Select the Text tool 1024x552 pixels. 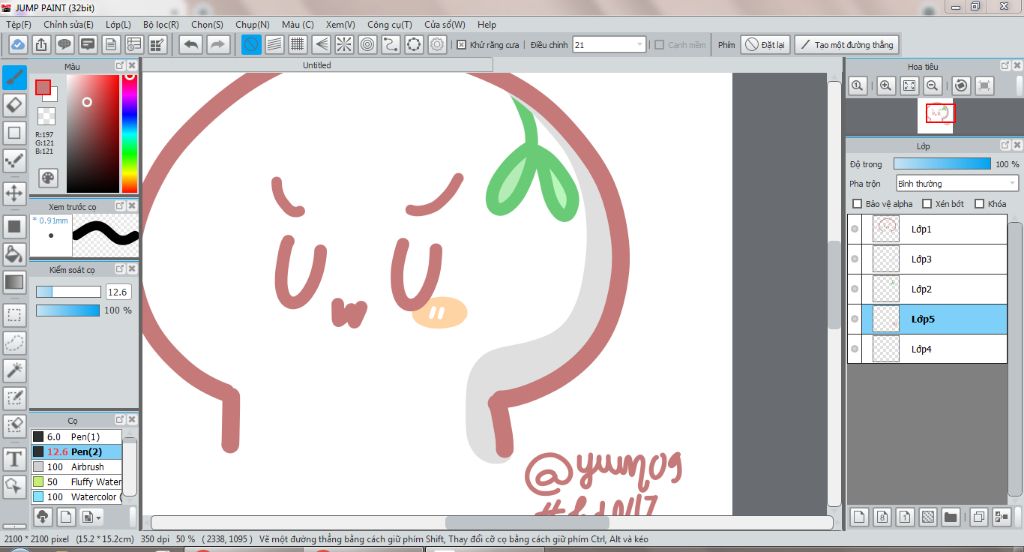[14, 459]
